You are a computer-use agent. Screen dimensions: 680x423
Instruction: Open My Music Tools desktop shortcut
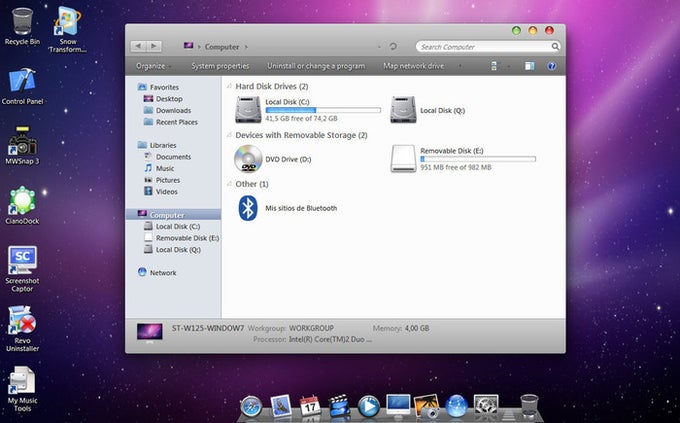tap(23, 389)
